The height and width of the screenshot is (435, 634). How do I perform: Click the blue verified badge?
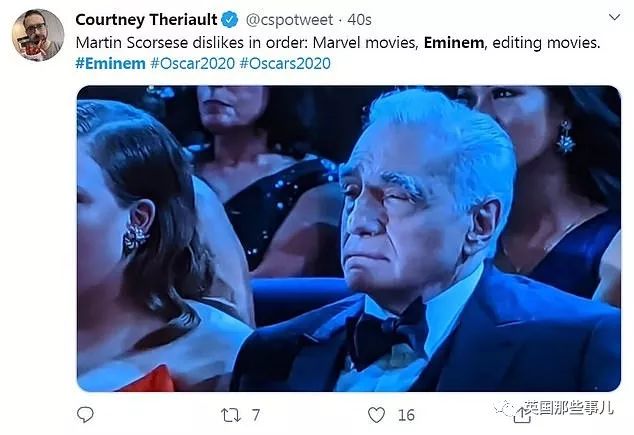tap(228, 19)
